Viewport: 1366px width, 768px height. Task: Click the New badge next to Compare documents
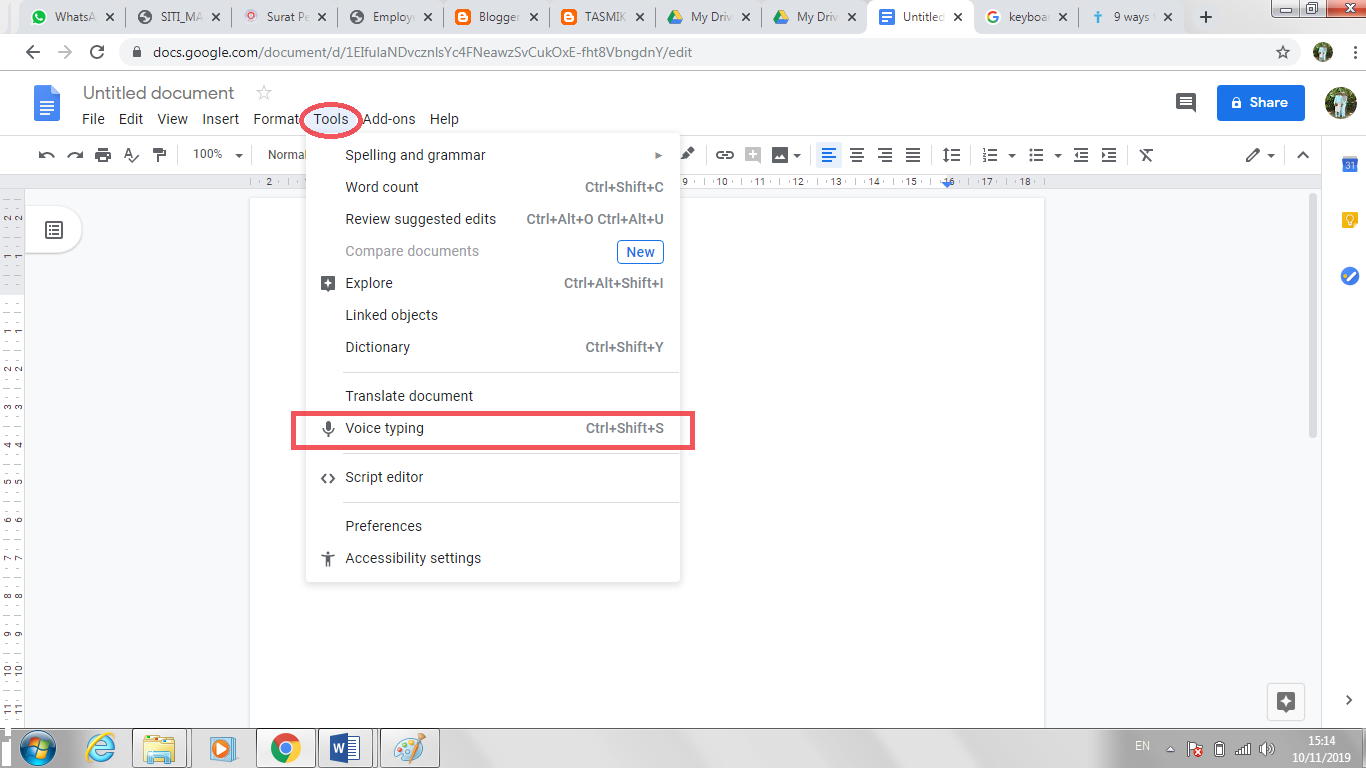coord(640,251)
